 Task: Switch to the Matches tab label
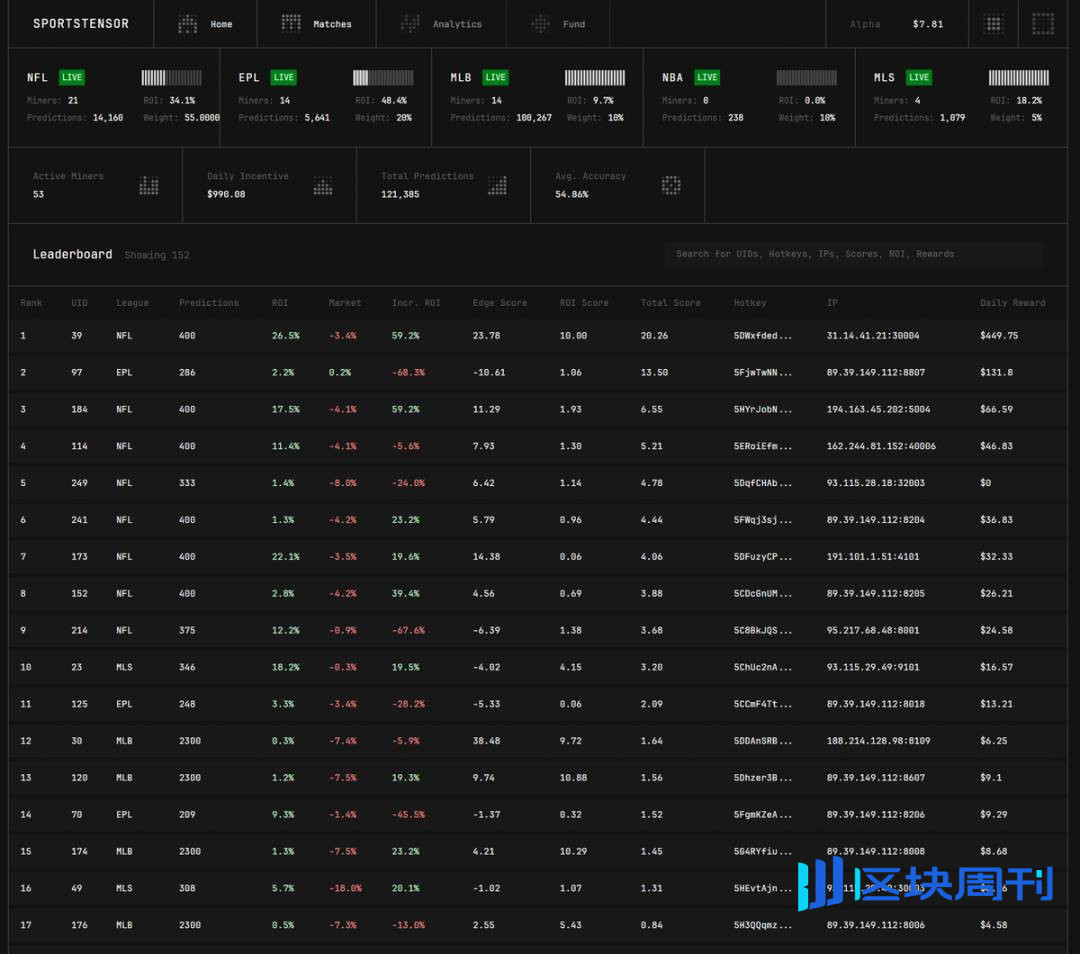pyautogui.click(x=332, y=24)
